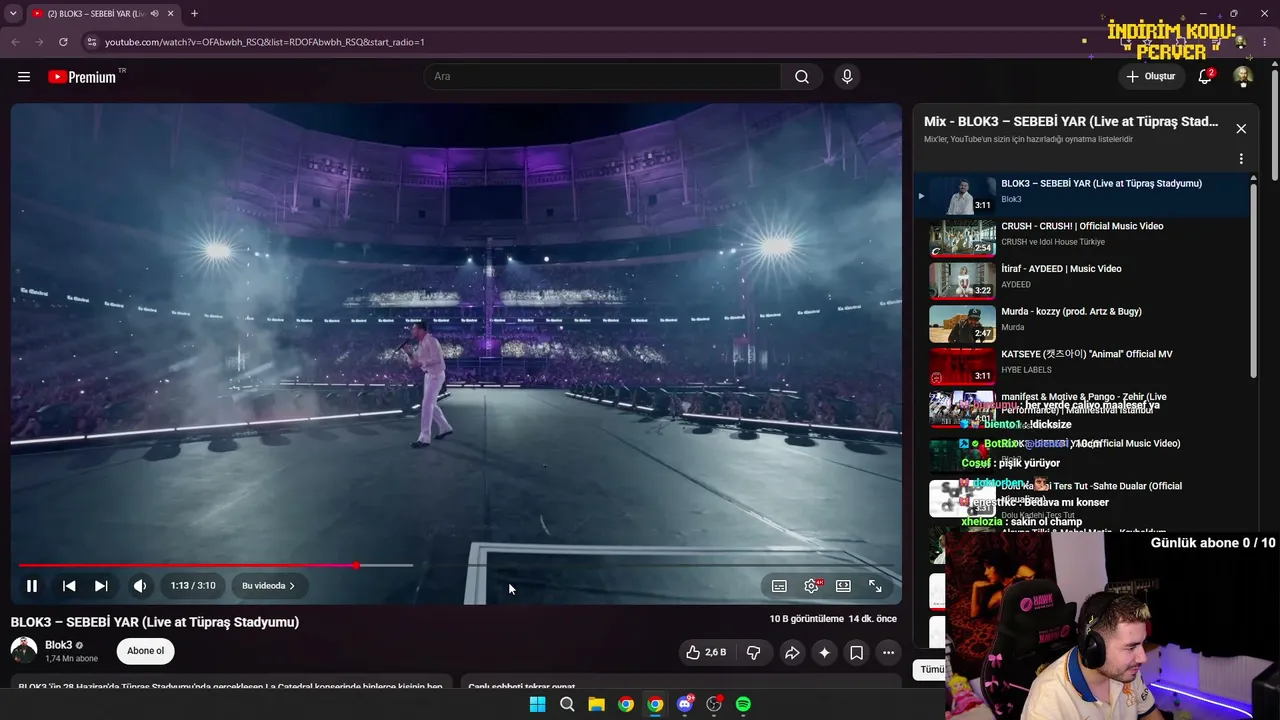Open more actions under the video
1280x720 pixels.
pos(888,653)
